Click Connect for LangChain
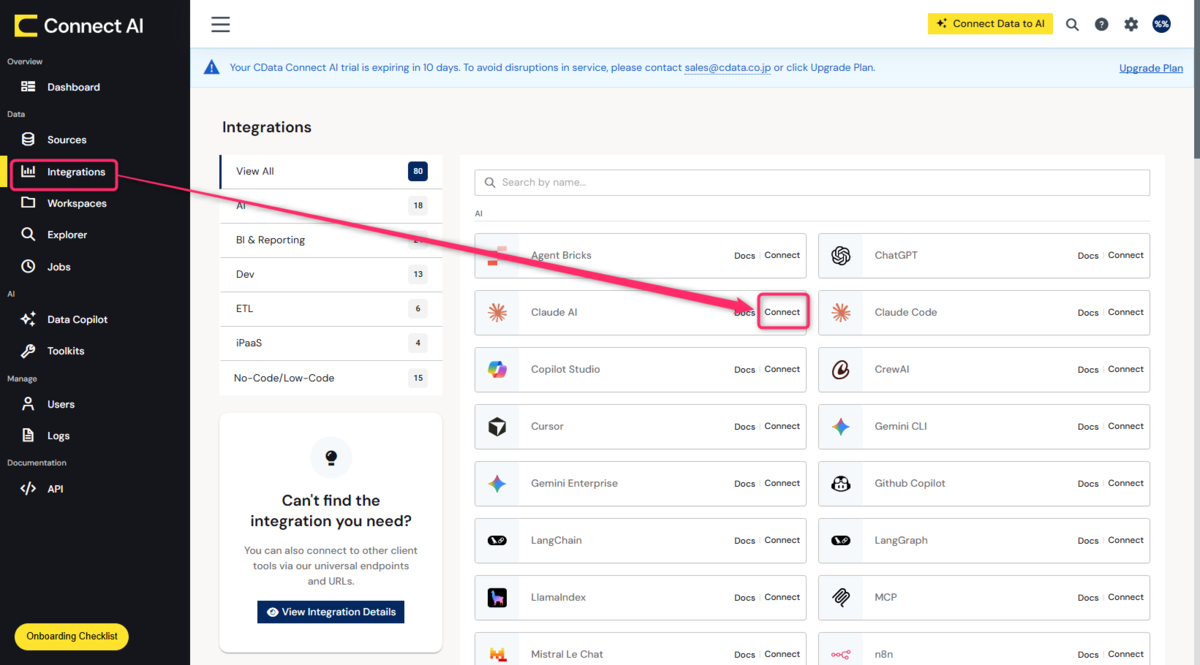The width and height of the screenshot is (1200, 665). point(782,540)
